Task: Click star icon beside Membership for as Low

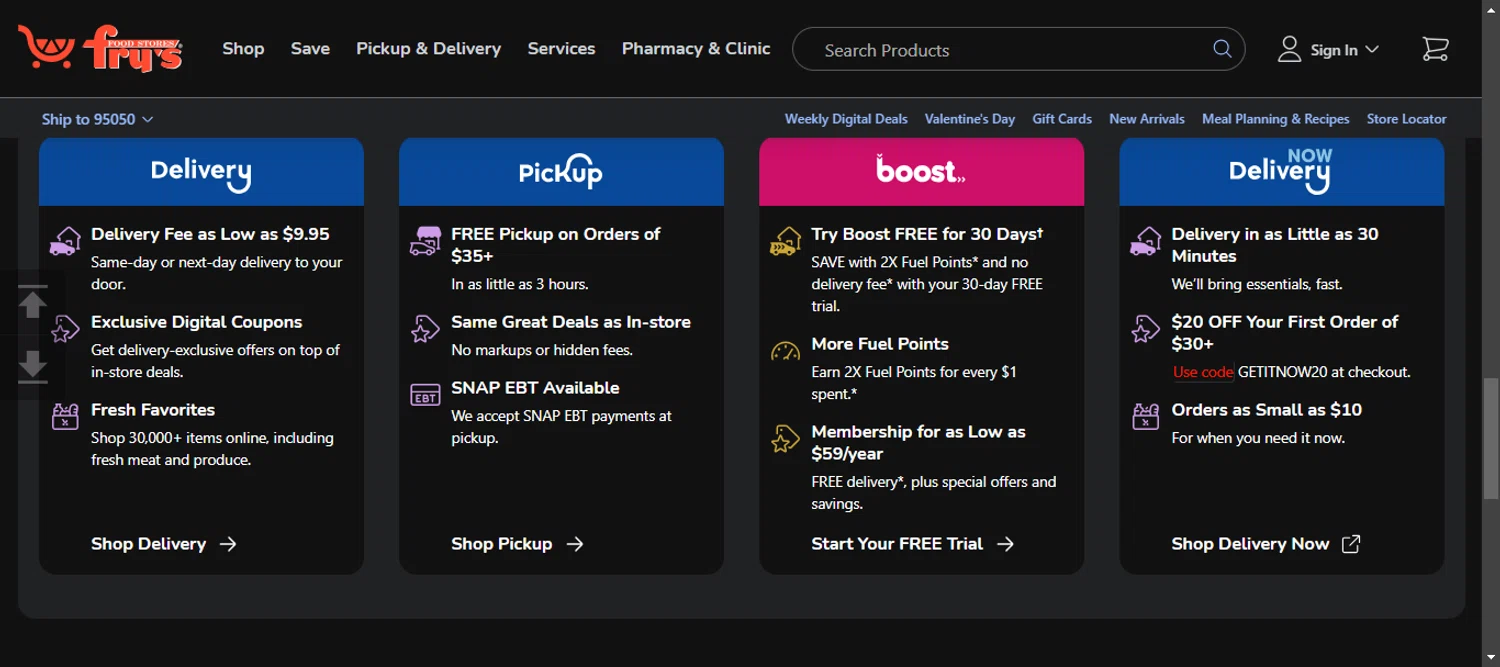Action: pos(785,438)
